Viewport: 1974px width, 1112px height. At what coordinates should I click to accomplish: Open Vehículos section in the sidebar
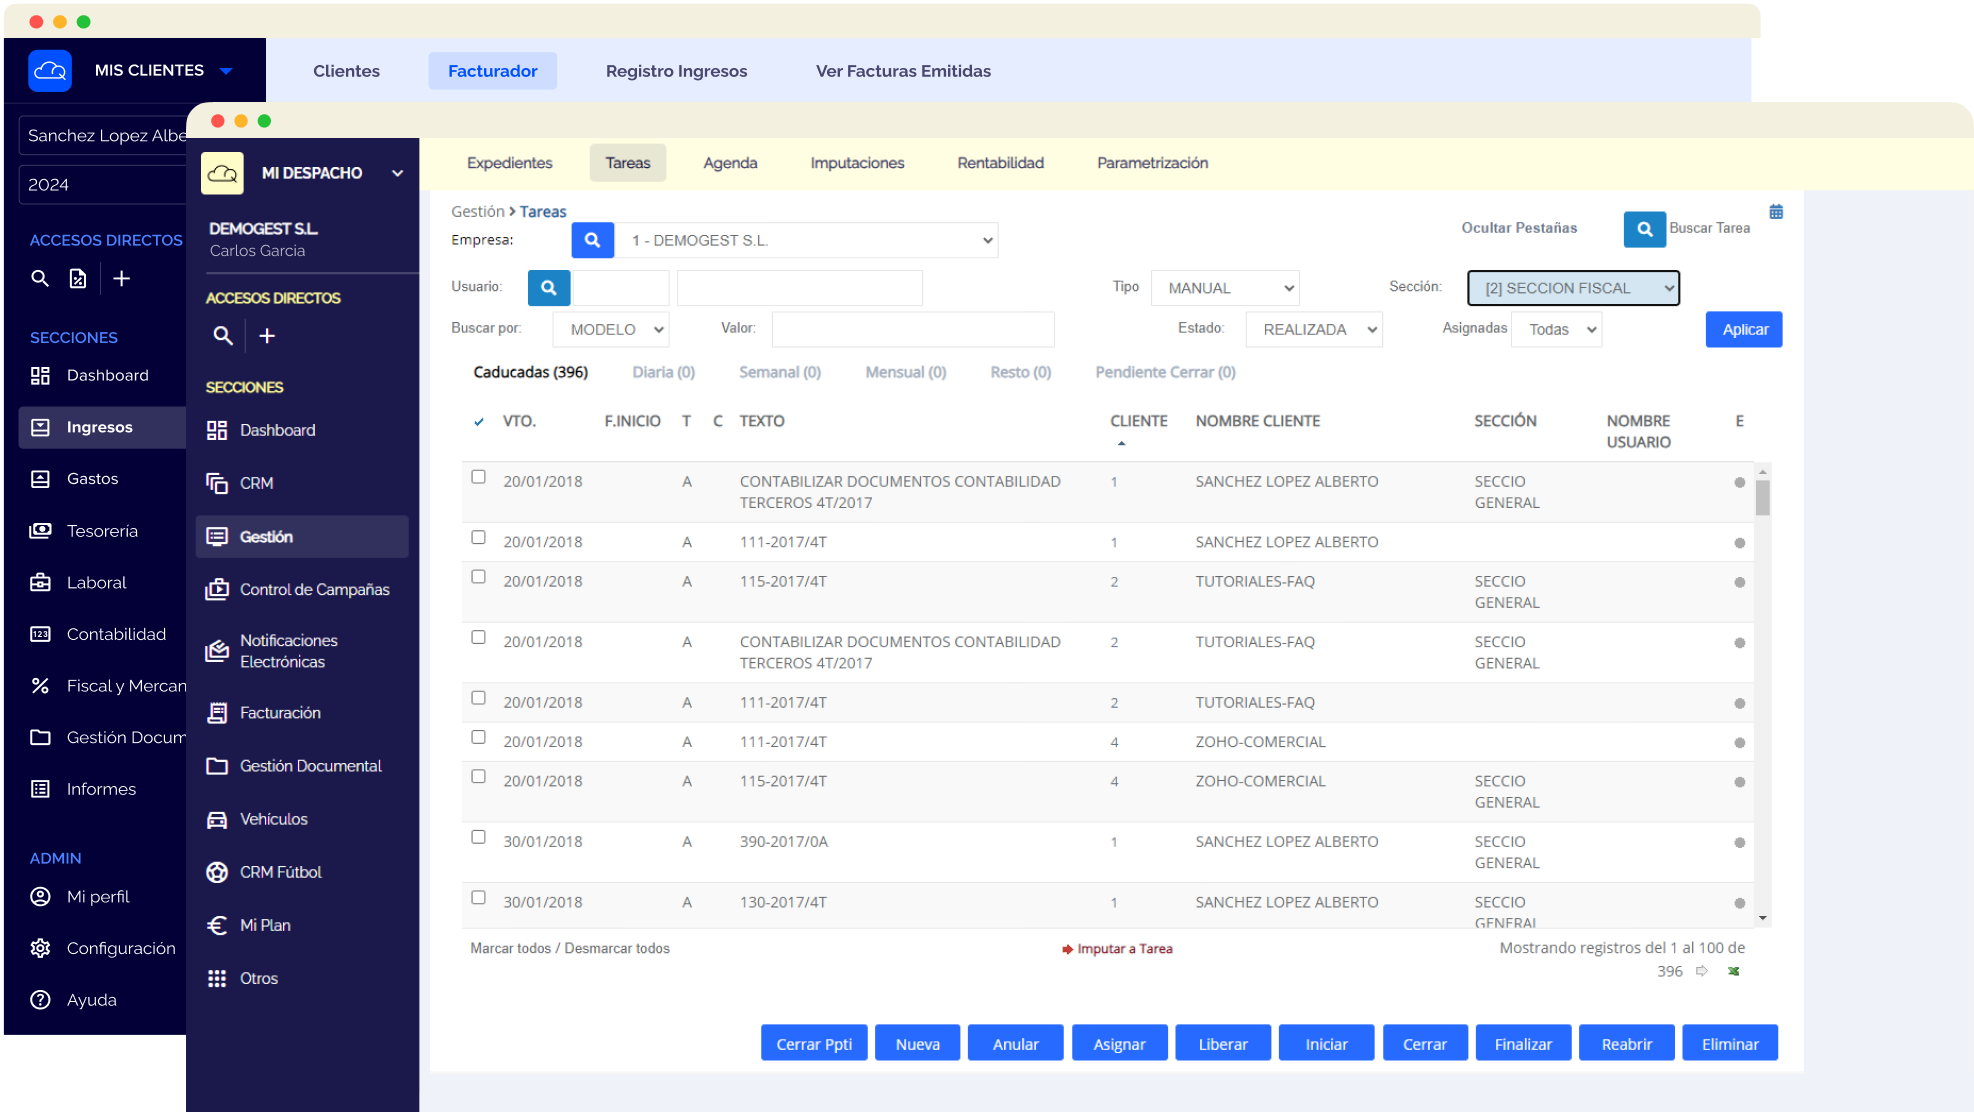tap(302, 819)
